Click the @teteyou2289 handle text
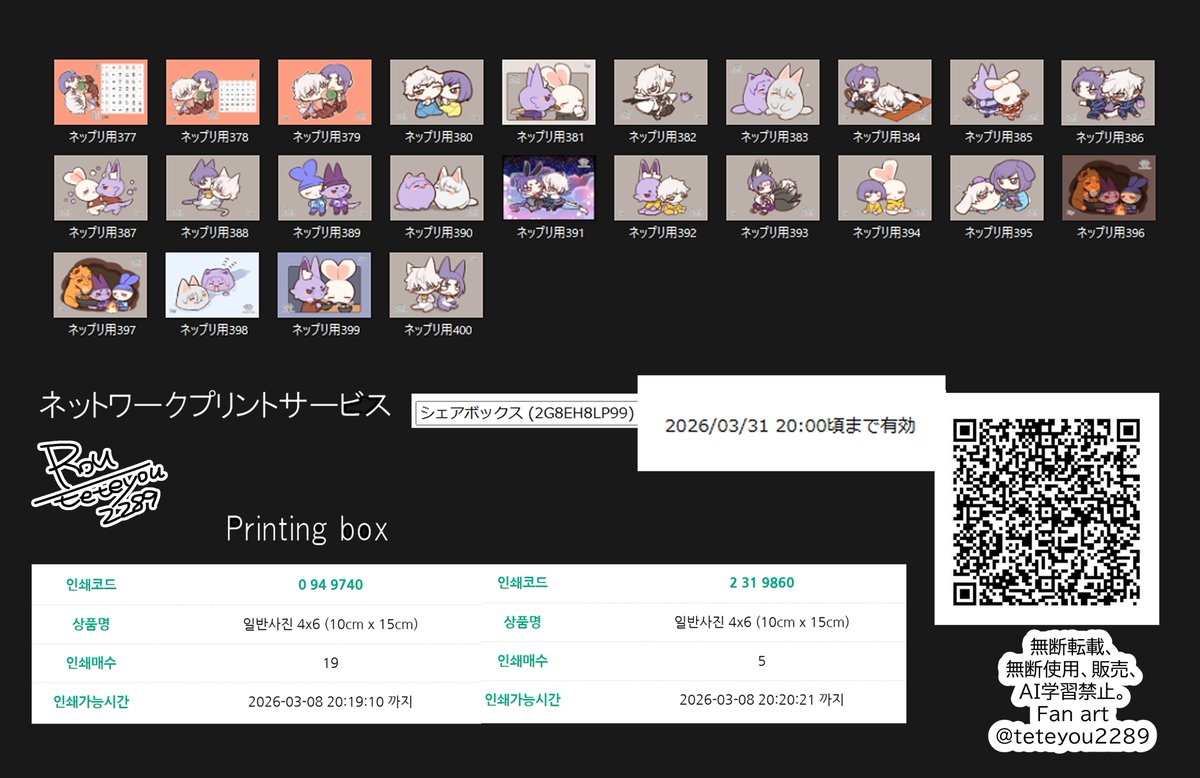The height and width of the screenshot is (778, 1200). coord(1072,737)
